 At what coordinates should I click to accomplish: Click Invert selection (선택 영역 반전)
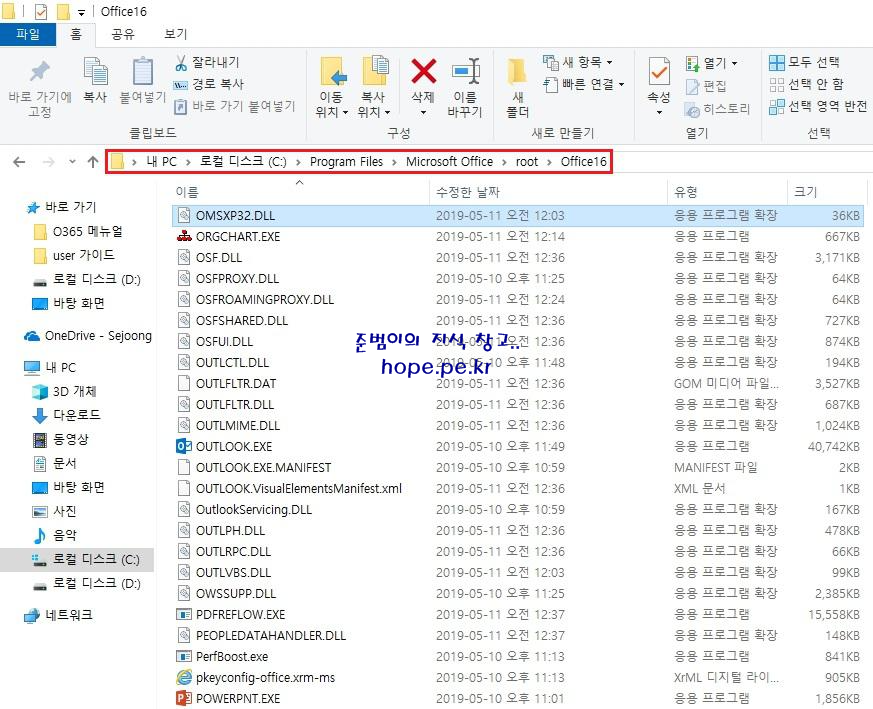pyautogui.click(x=818, y=106)
